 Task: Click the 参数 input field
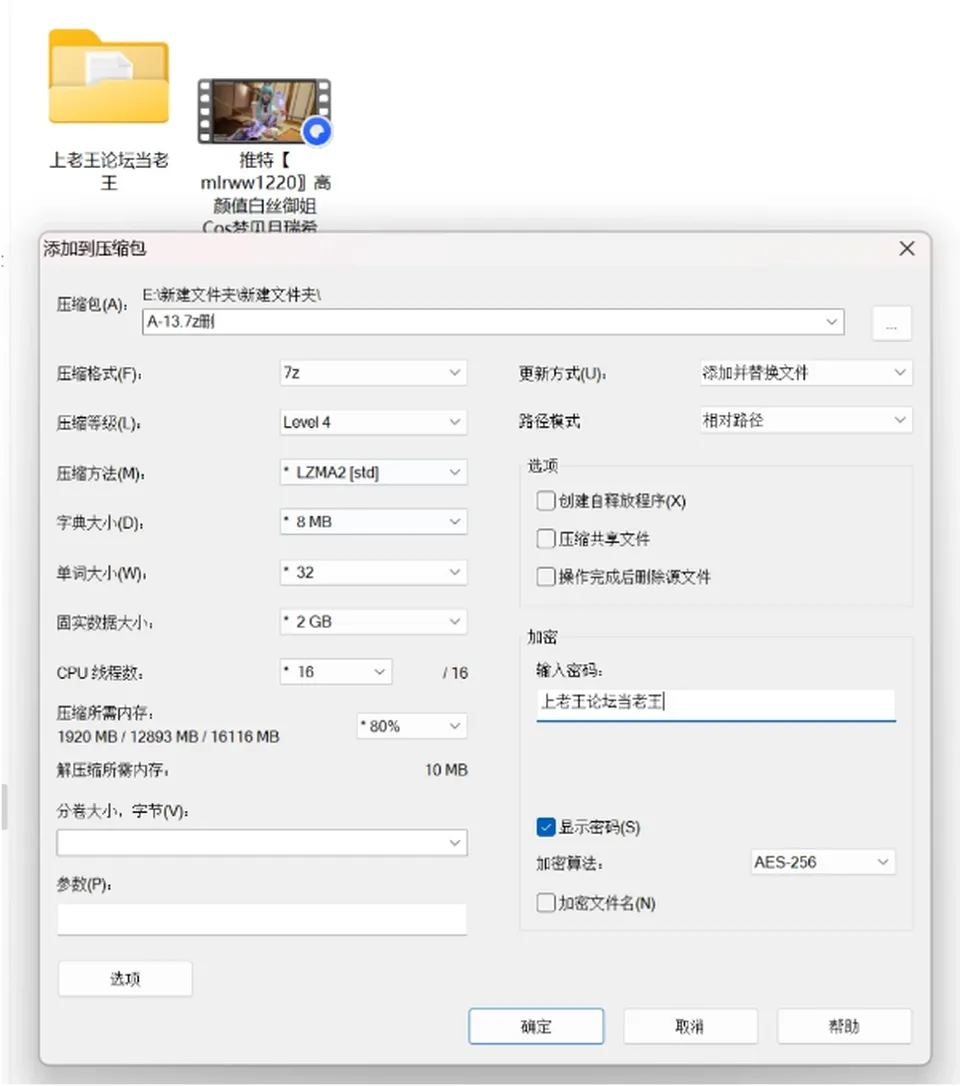coord(262,919)
